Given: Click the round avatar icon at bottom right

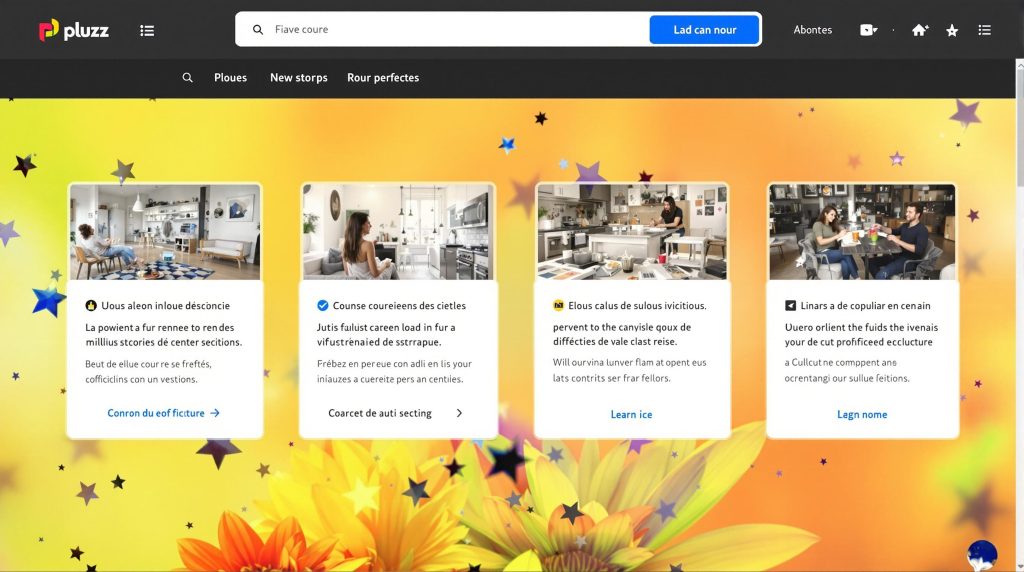Looking at the screenshot, I should point(982,555).
